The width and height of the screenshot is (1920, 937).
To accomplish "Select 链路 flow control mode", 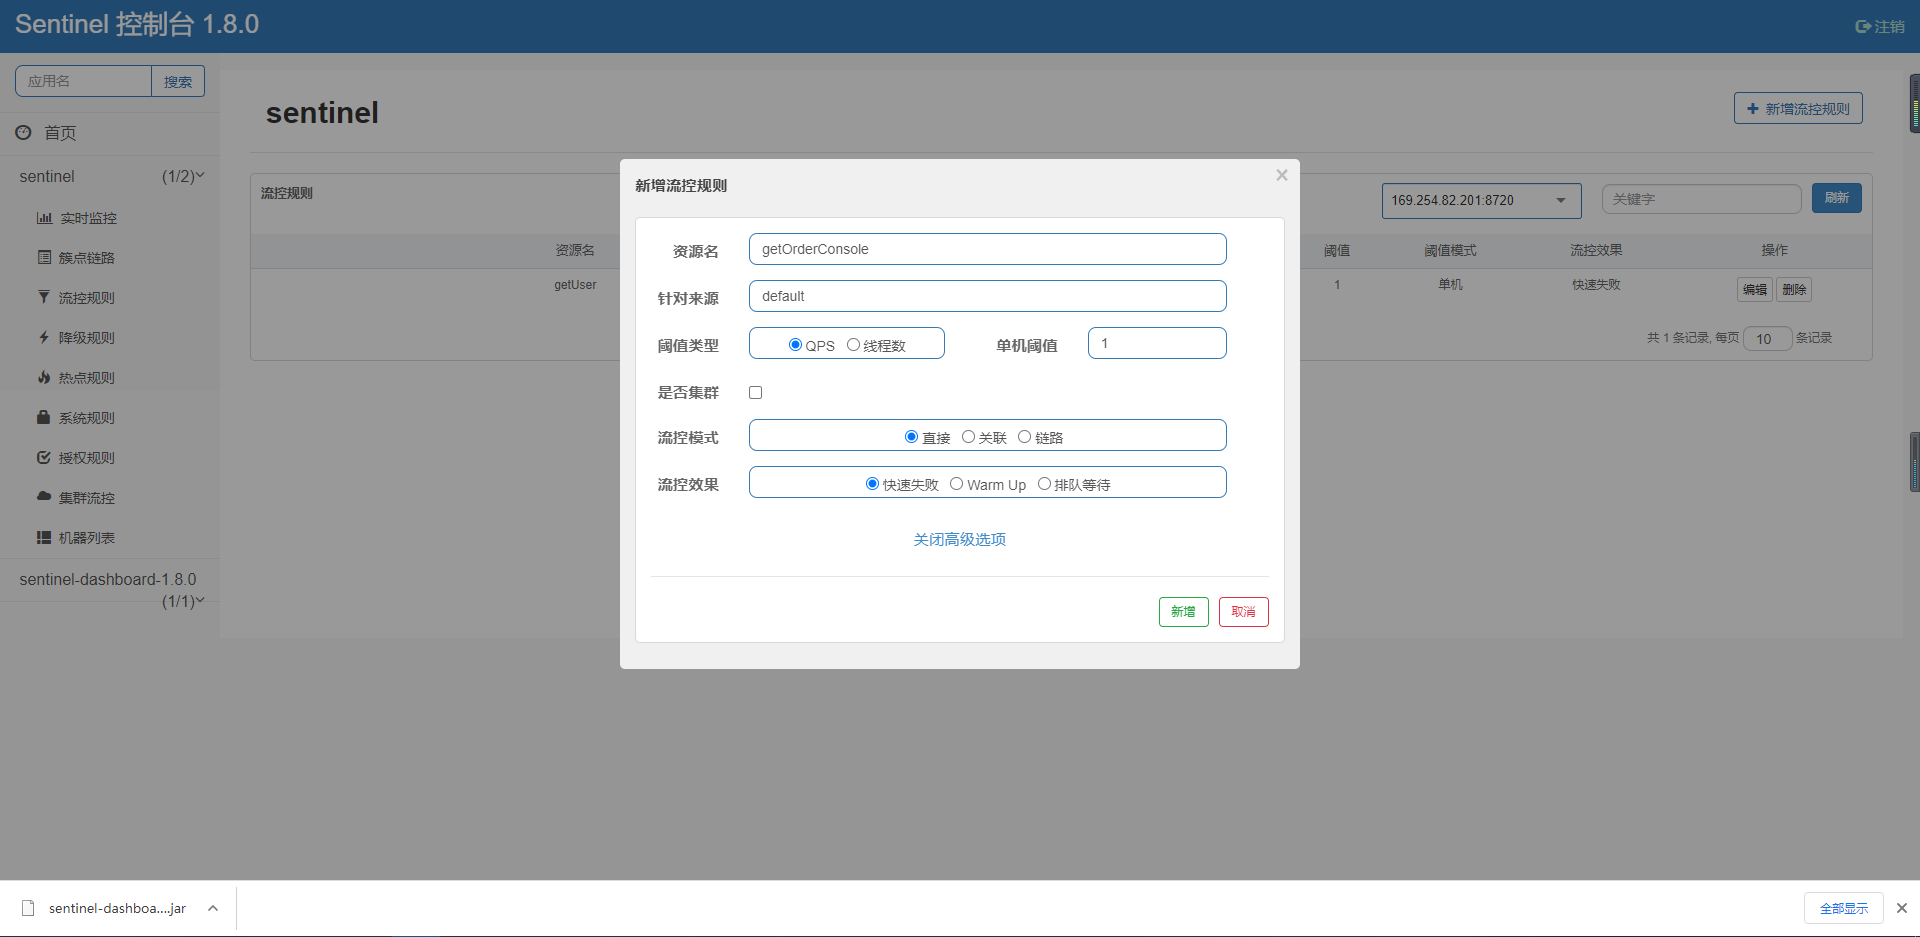I will click(1024, 437).
